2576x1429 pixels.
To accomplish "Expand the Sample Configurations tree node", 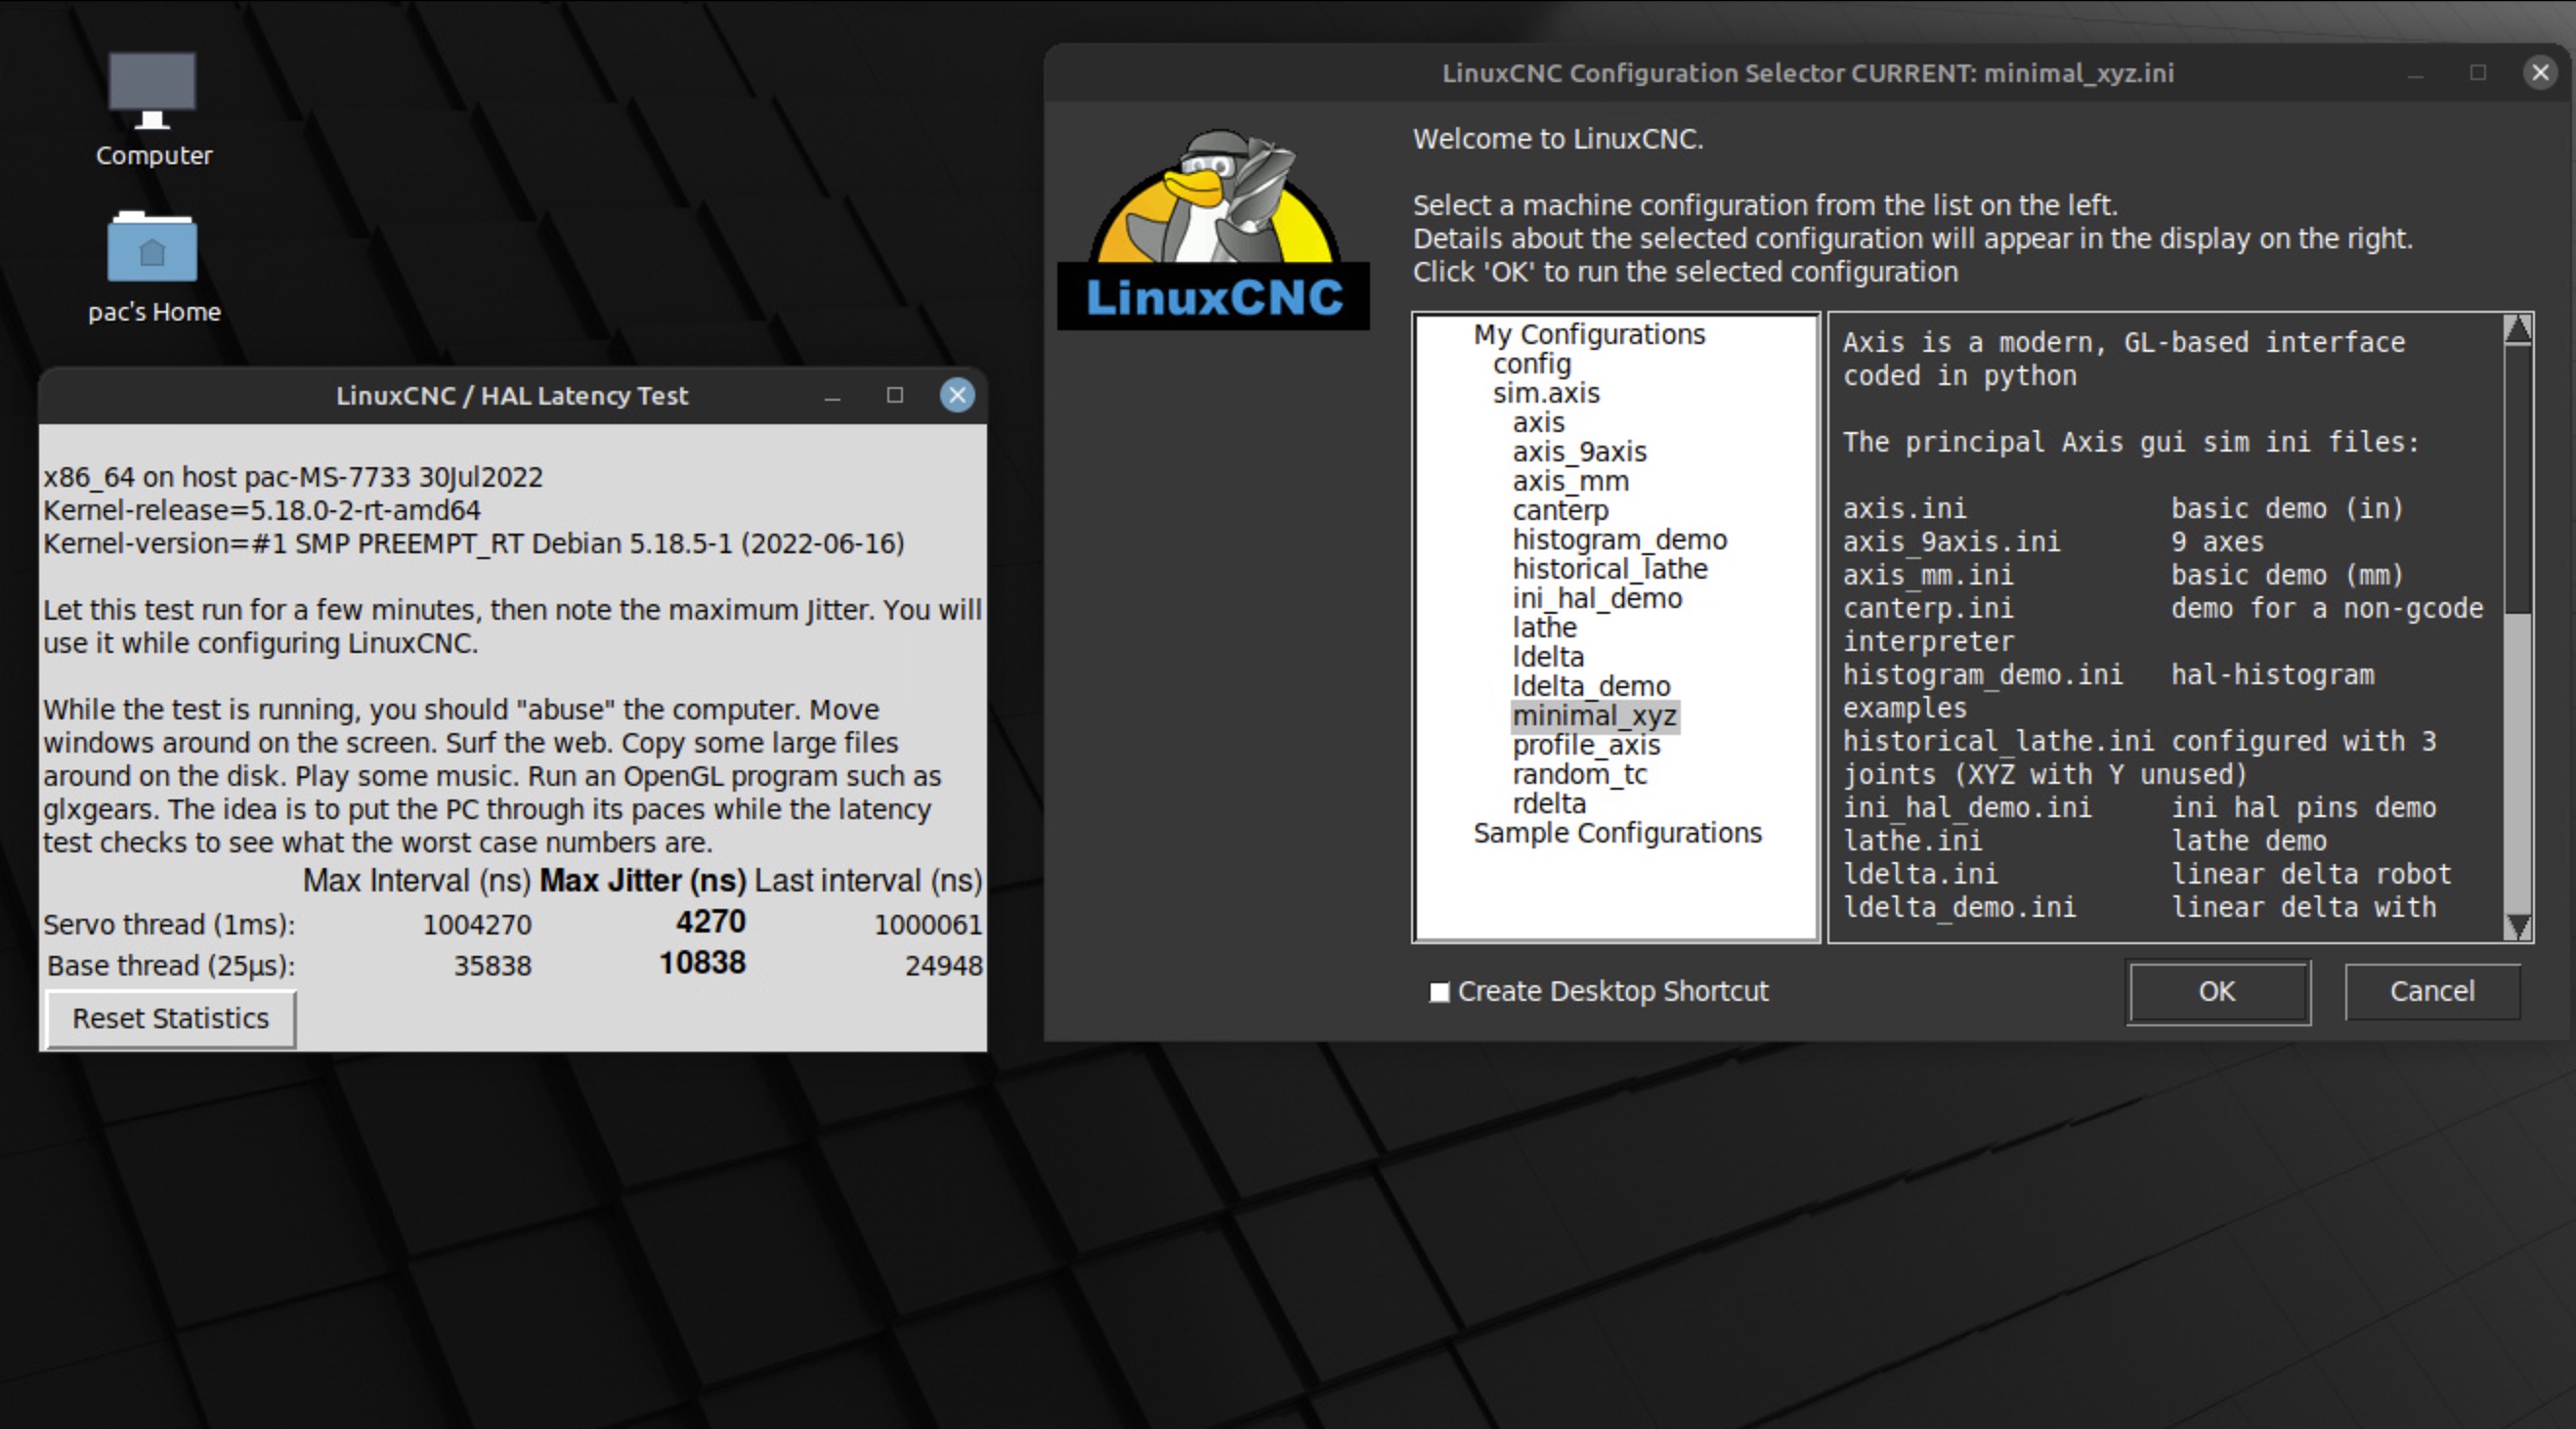I will click(1617, 833).
